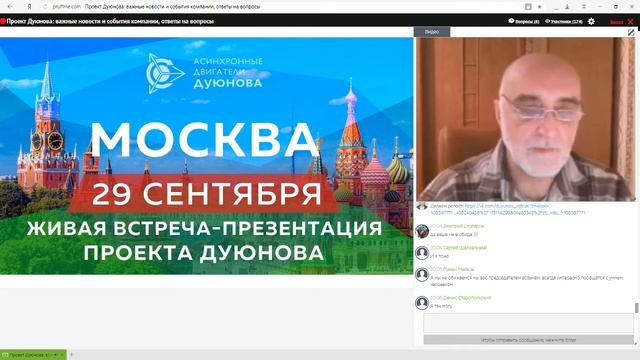640x360 pixels.
Task: Click the Денис chat user avatar
Action: 422,303
